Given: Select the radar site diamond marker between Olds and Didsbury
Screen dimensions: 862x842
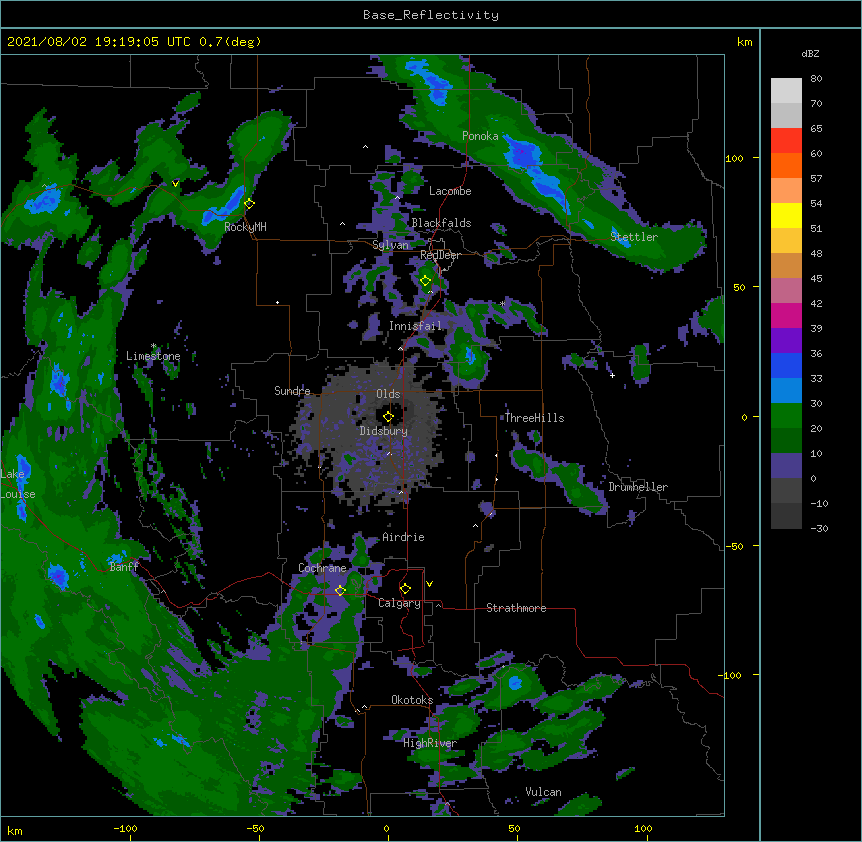Looking at the screenshot, I should point(388,417).
